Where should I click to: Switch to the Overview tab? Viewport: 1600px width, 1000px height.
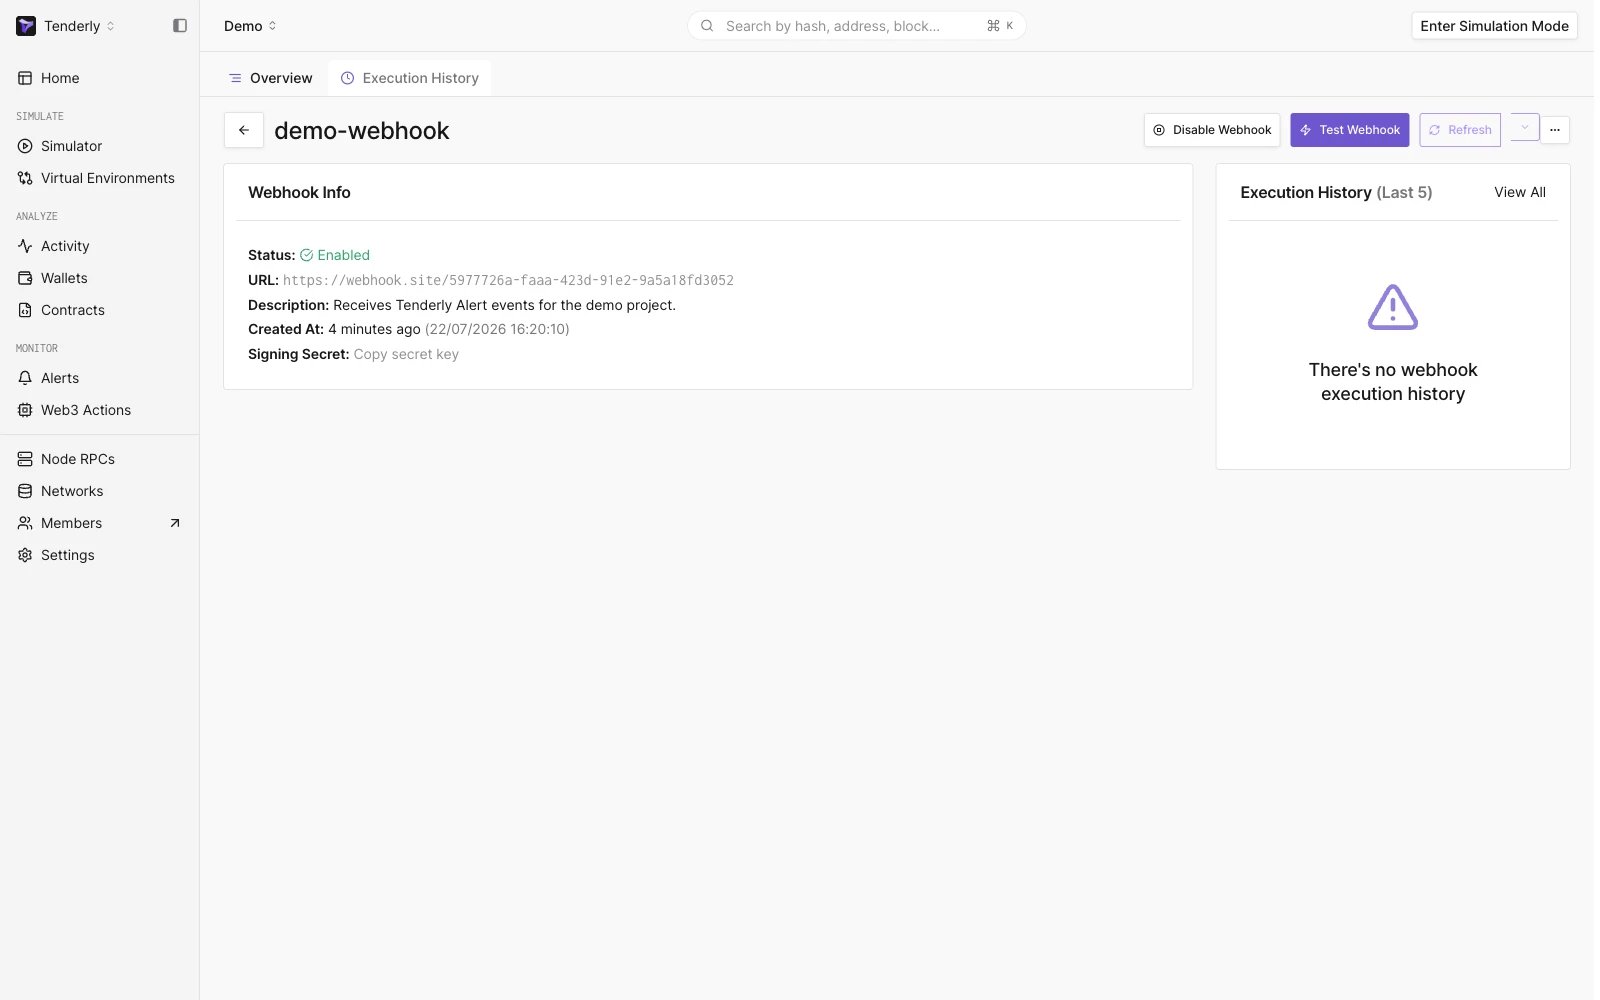point(270,78)
